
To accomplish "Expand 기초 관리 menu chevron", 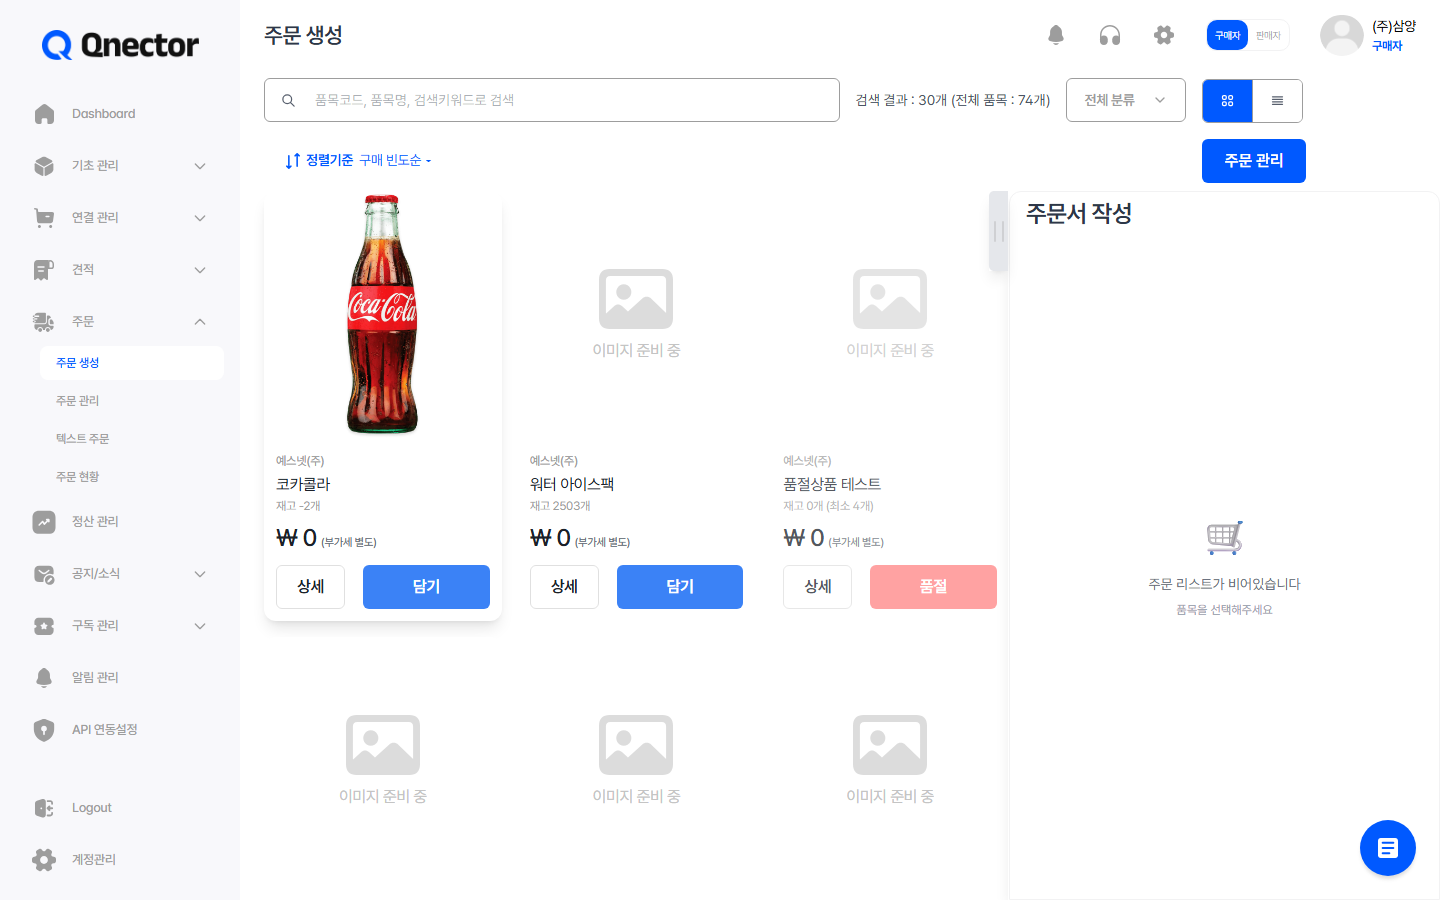I will [x=200, y=166].
